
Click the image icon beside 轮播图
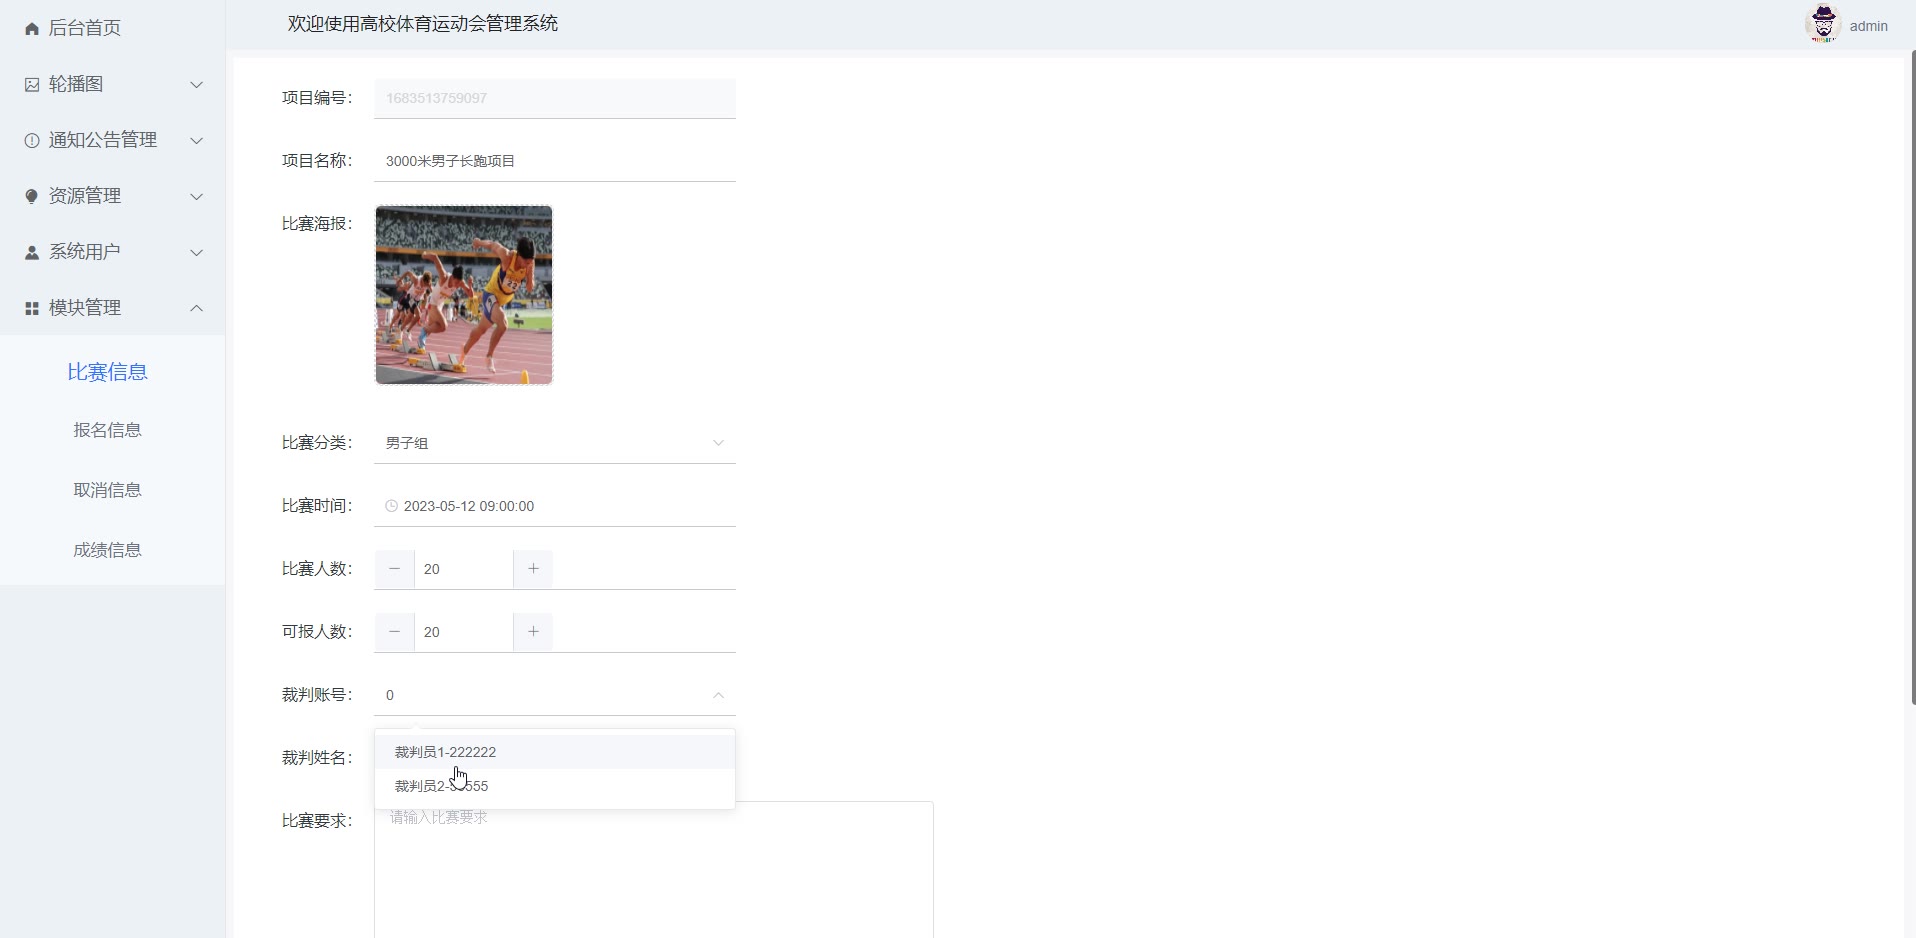(x=32, y=85)
